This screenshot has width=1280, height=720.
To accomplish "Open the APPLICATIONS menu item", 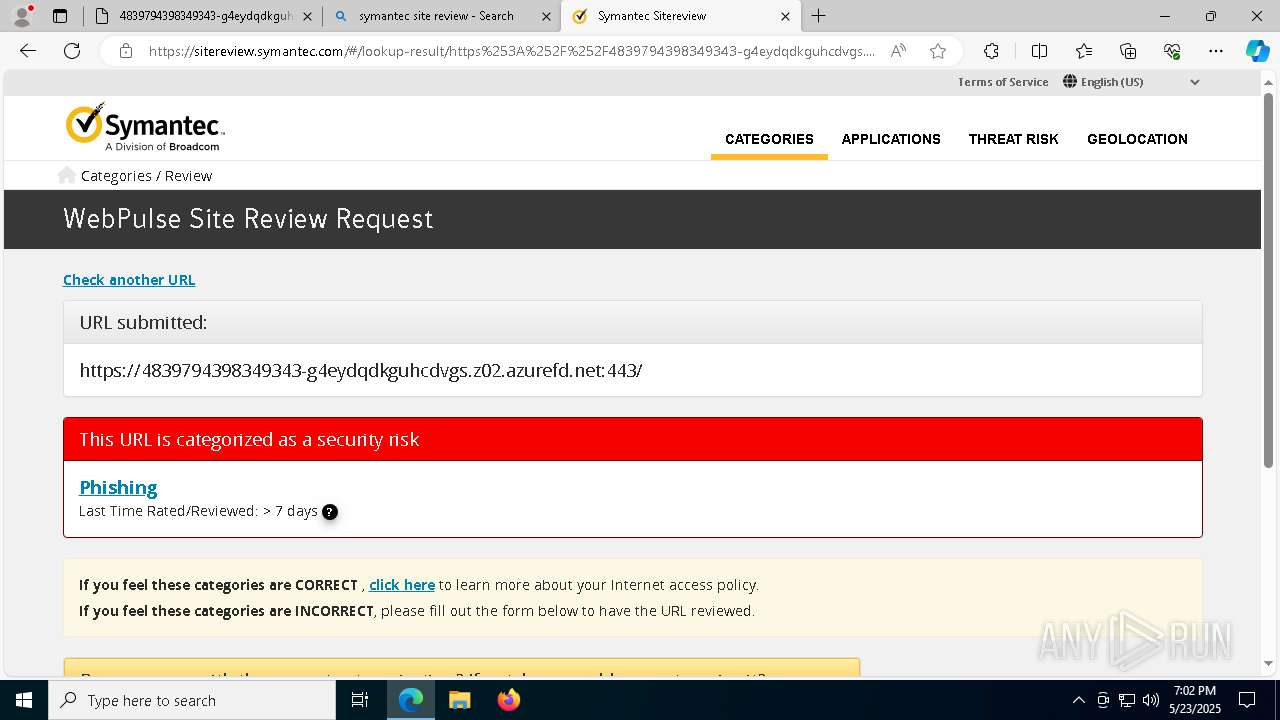I will (x=891, y=139).
